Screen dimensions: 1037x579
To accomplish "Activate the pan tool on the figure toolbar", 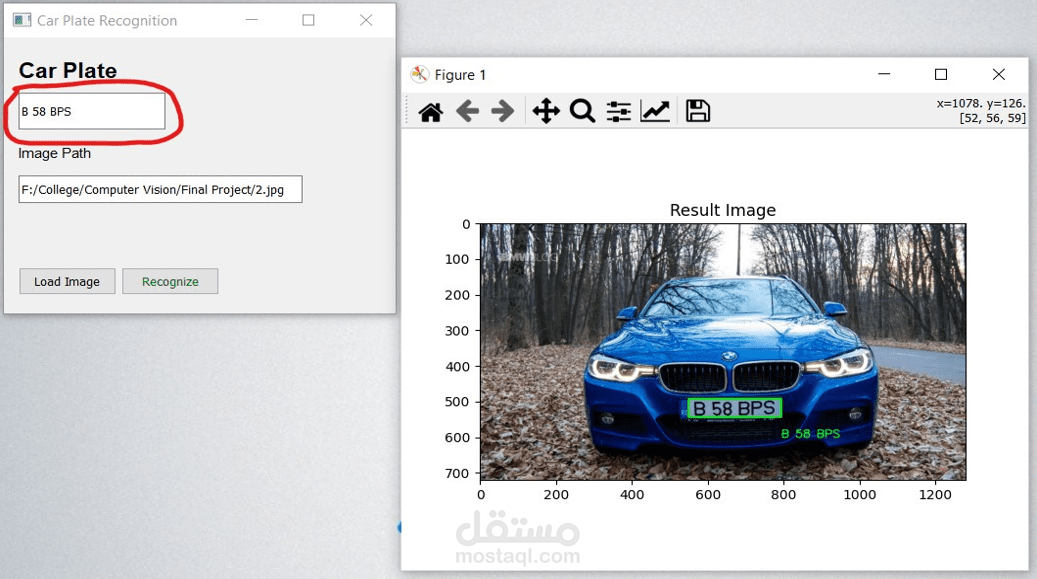I will click(545, 111).
